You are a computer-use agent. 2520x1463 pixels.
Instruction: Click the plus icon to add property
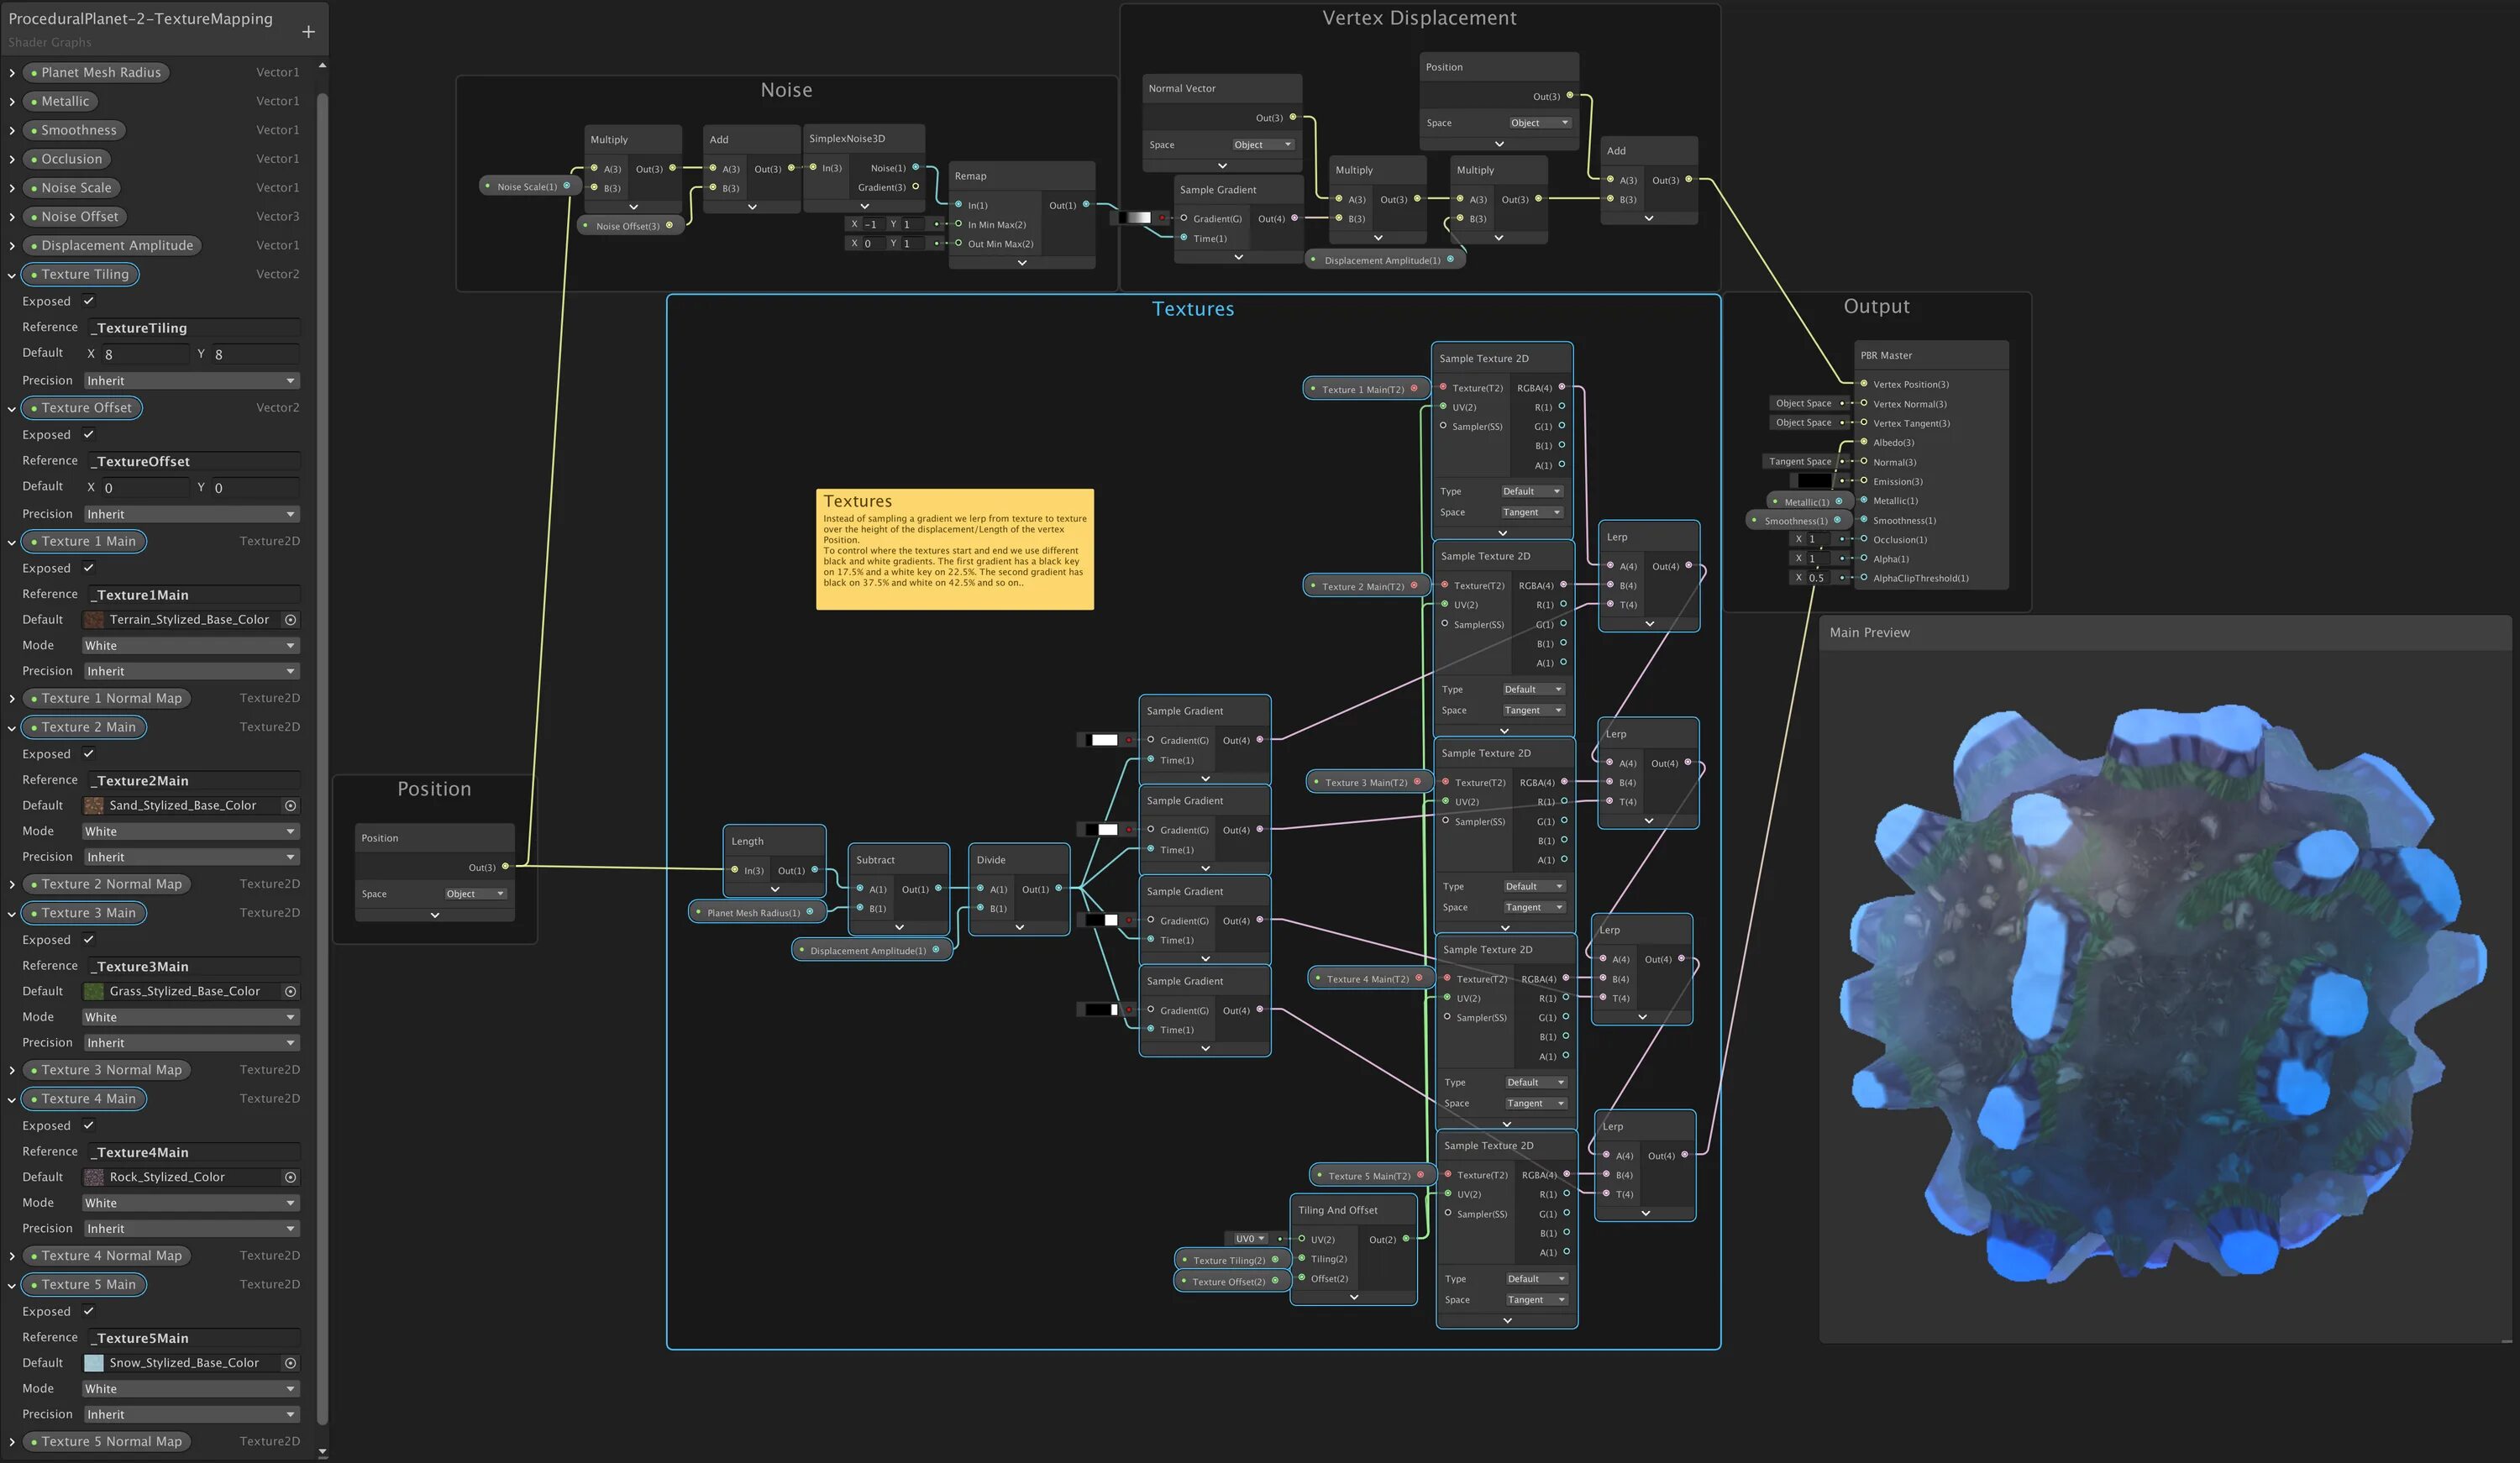click(x=308, y=32)
